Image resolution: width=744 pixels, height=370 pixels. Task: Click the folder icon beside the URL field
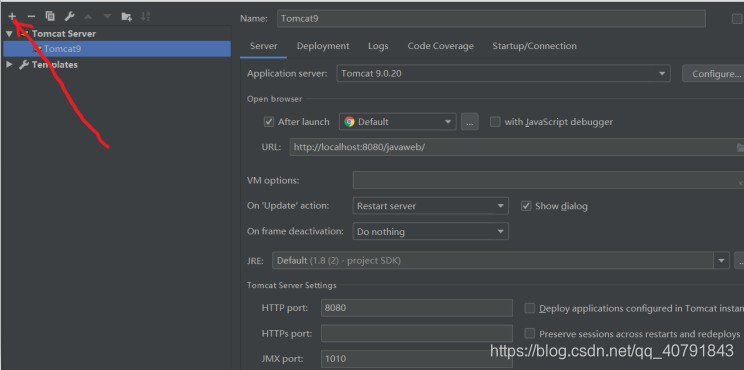click(740, 148)
